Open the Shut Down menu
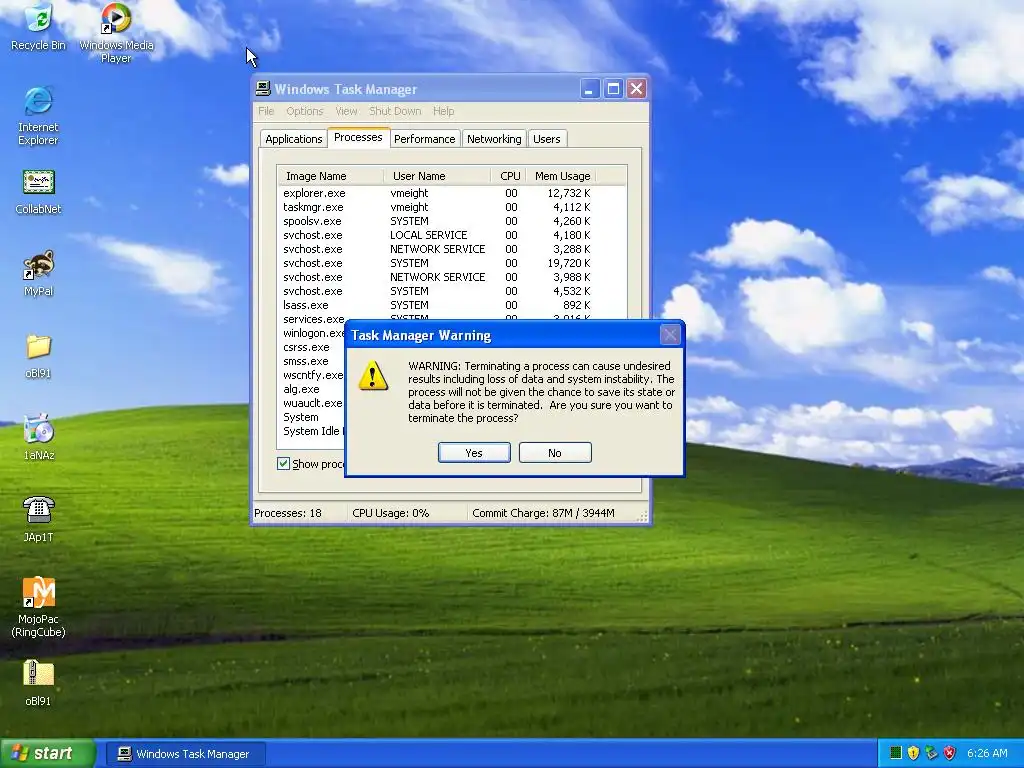Image resolution: width=1024 pixels, height=768 pixels. 395,111
